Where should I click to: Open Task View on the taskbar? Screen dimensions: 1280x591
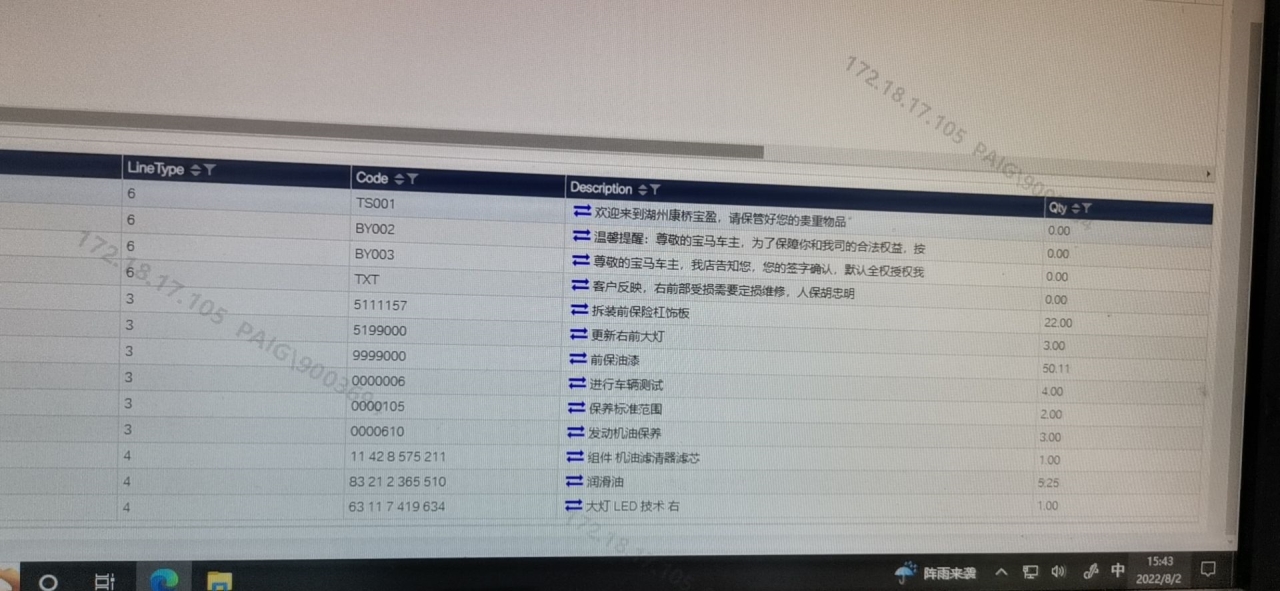pyautogui.click(x=103, y=581)
